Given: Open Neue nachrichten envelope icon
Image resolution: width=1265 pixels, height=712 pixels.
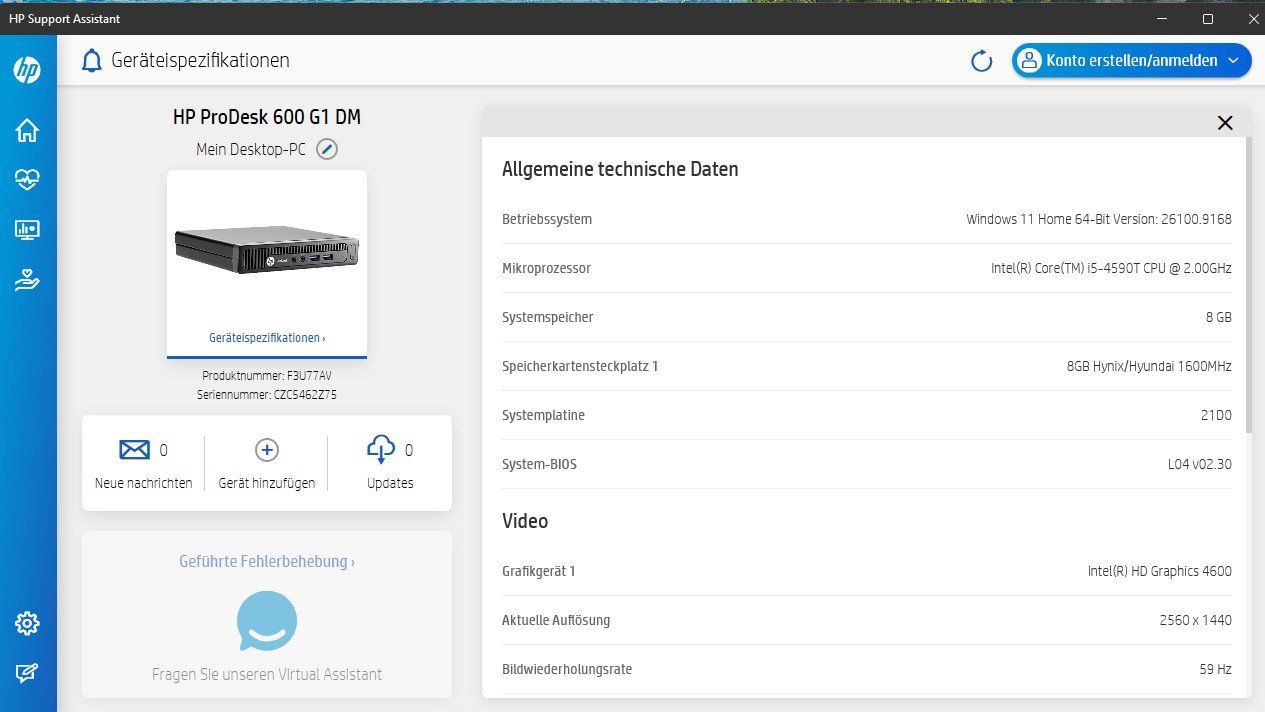Looking at the screenshot, I should point(134,450).
